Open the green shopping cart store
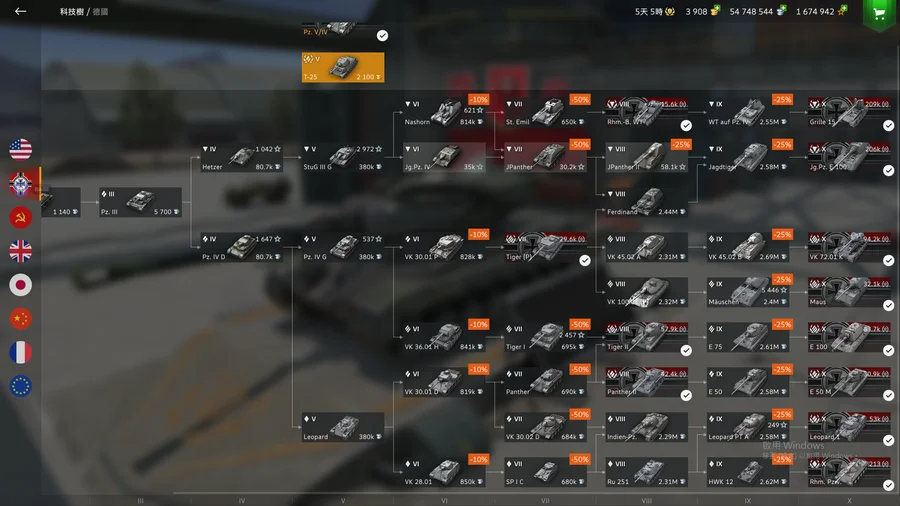Image resolution: width=900 pixels, height=506 pixels. [x=879, y=14]
